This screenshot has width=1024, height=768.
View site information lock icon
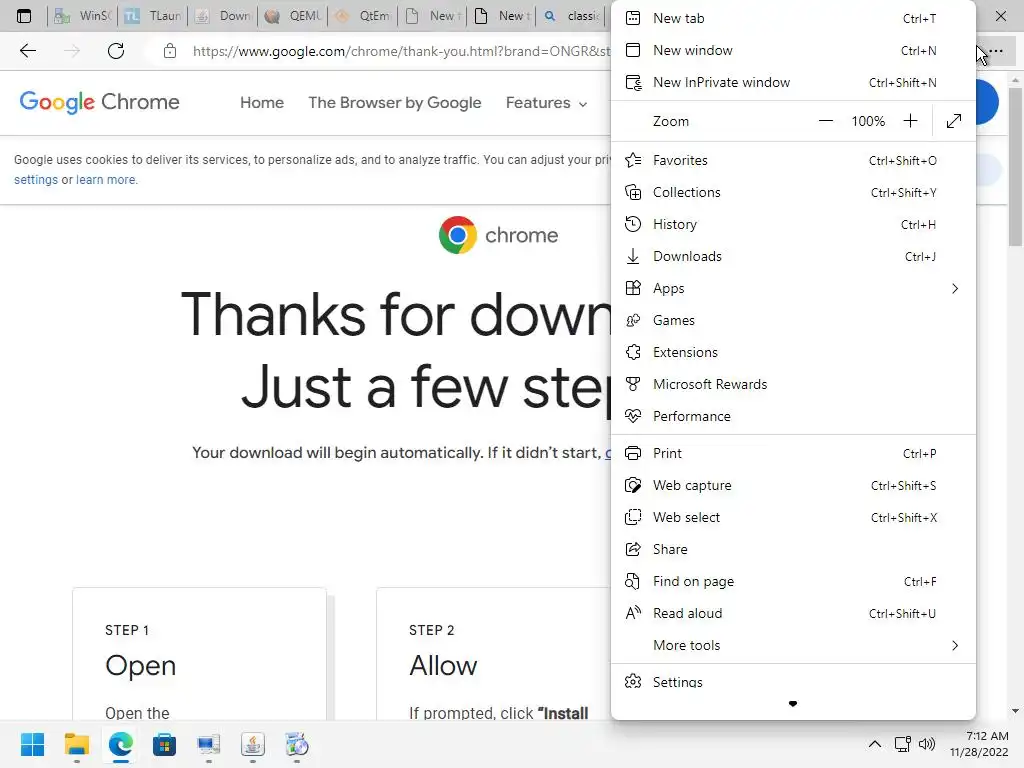point(170,51)
